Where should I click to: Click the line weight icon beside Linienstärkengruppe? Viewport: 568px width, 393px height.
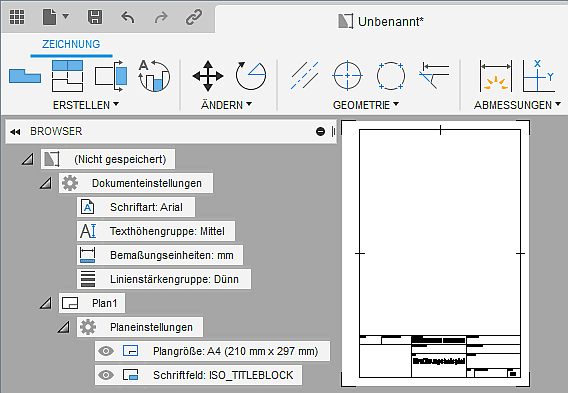(88, 279)
